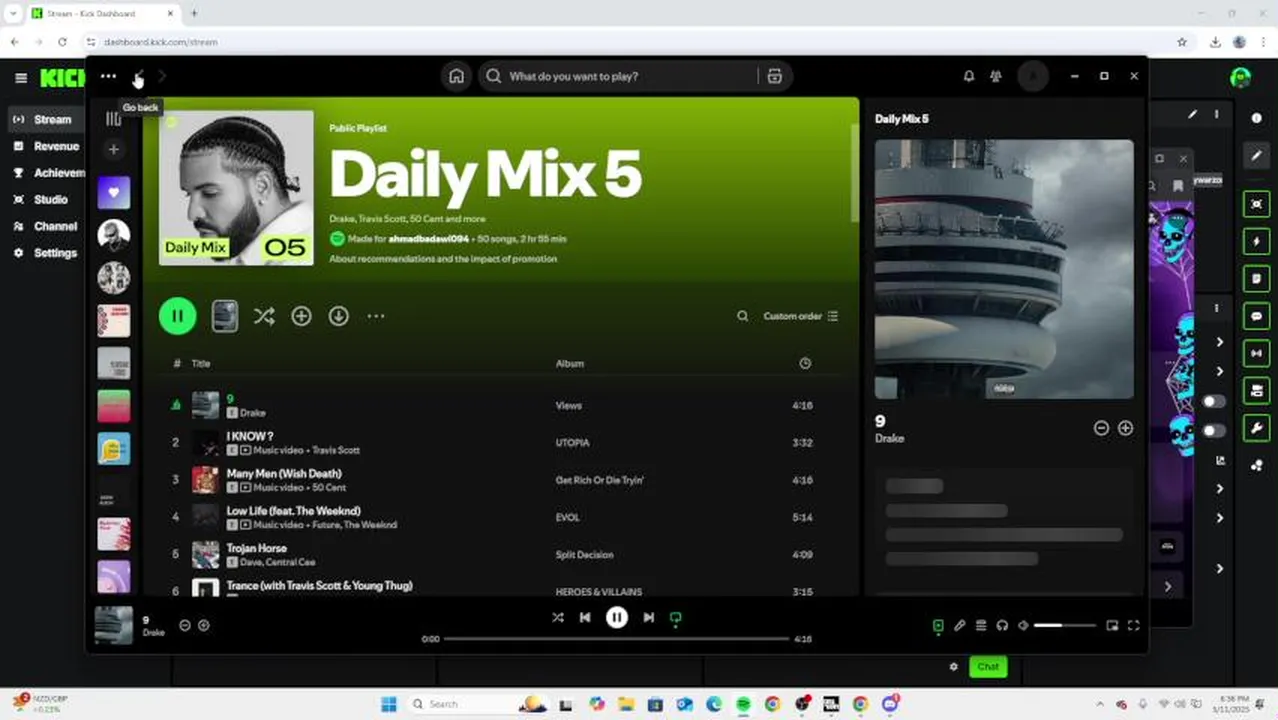Click the Go back arrow in Spotify
This screenshot has width=1278, height=720.
pos(140,76)
